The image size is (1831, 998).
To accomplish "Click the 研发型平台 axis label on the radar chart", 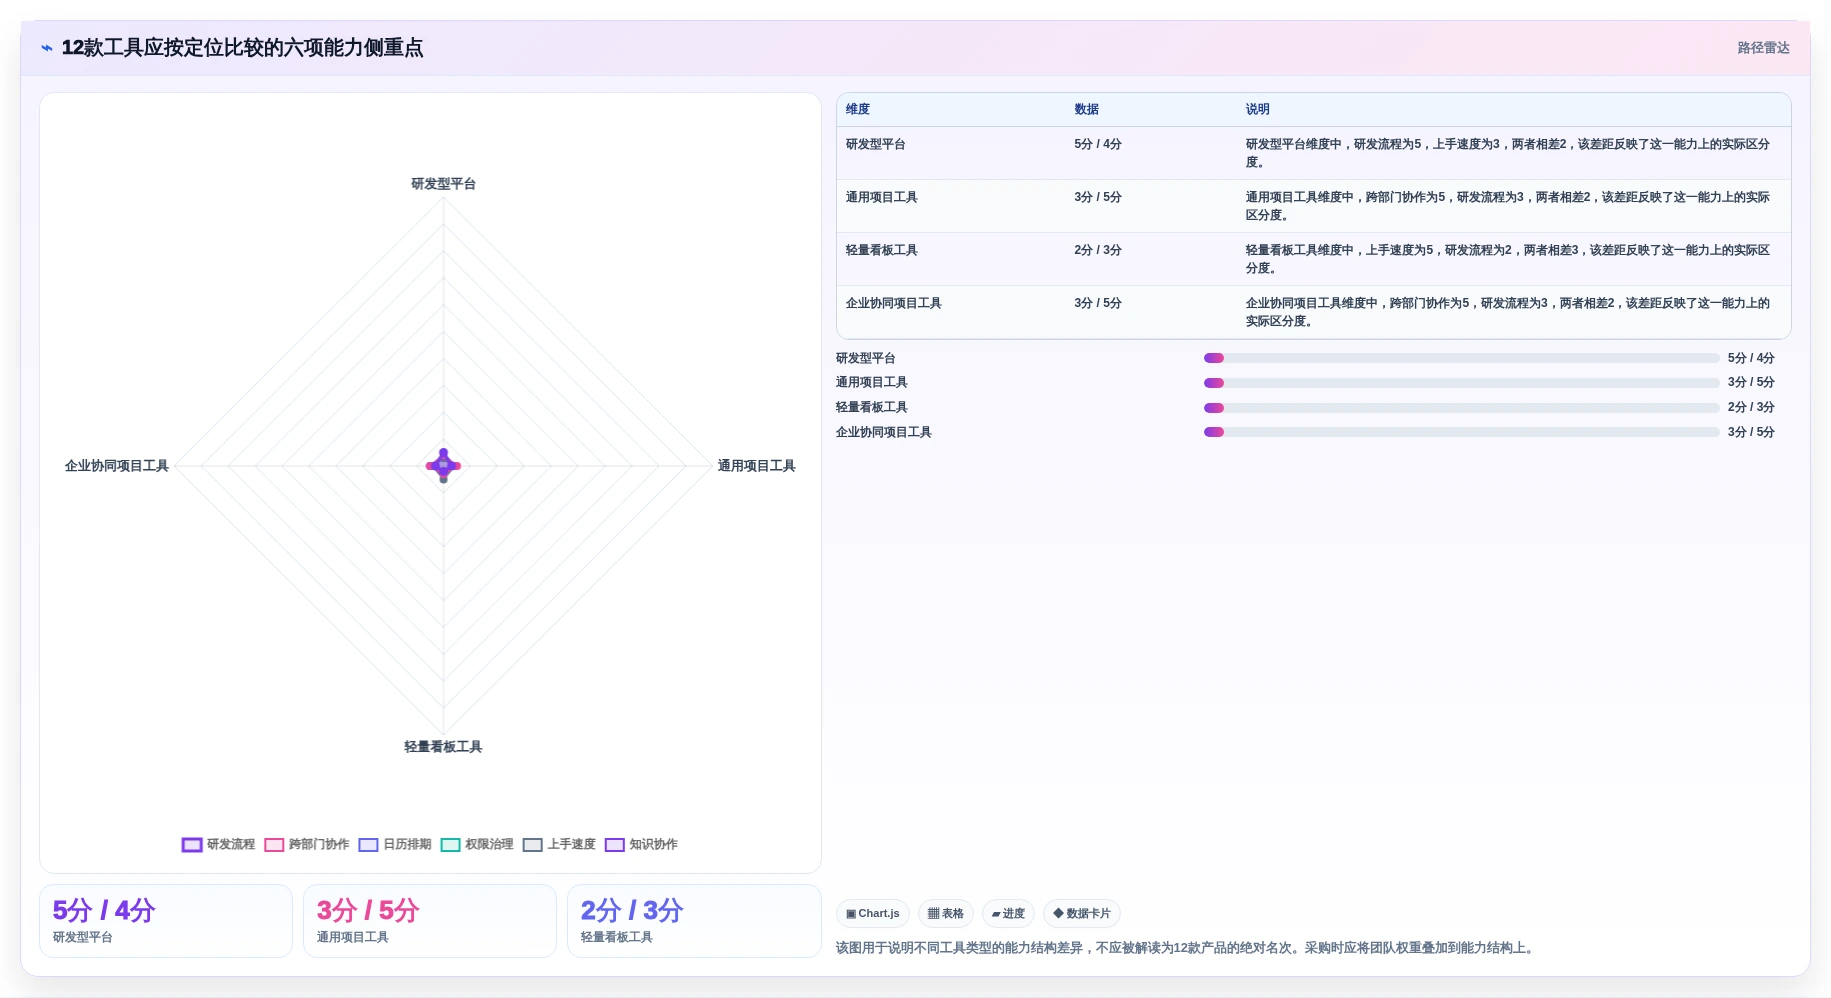I will 443,184.
